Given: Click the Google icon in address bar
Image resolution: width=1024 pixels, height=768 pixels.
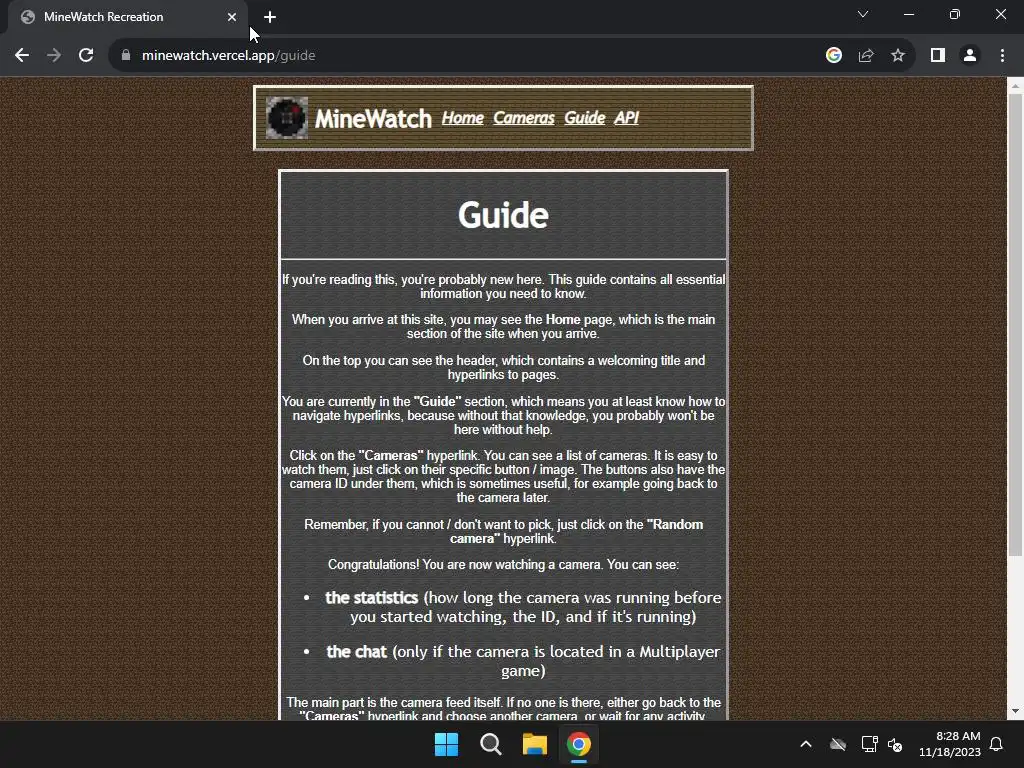Looking at the screenshot, I should pyautogui.click(x=834, y=56).
